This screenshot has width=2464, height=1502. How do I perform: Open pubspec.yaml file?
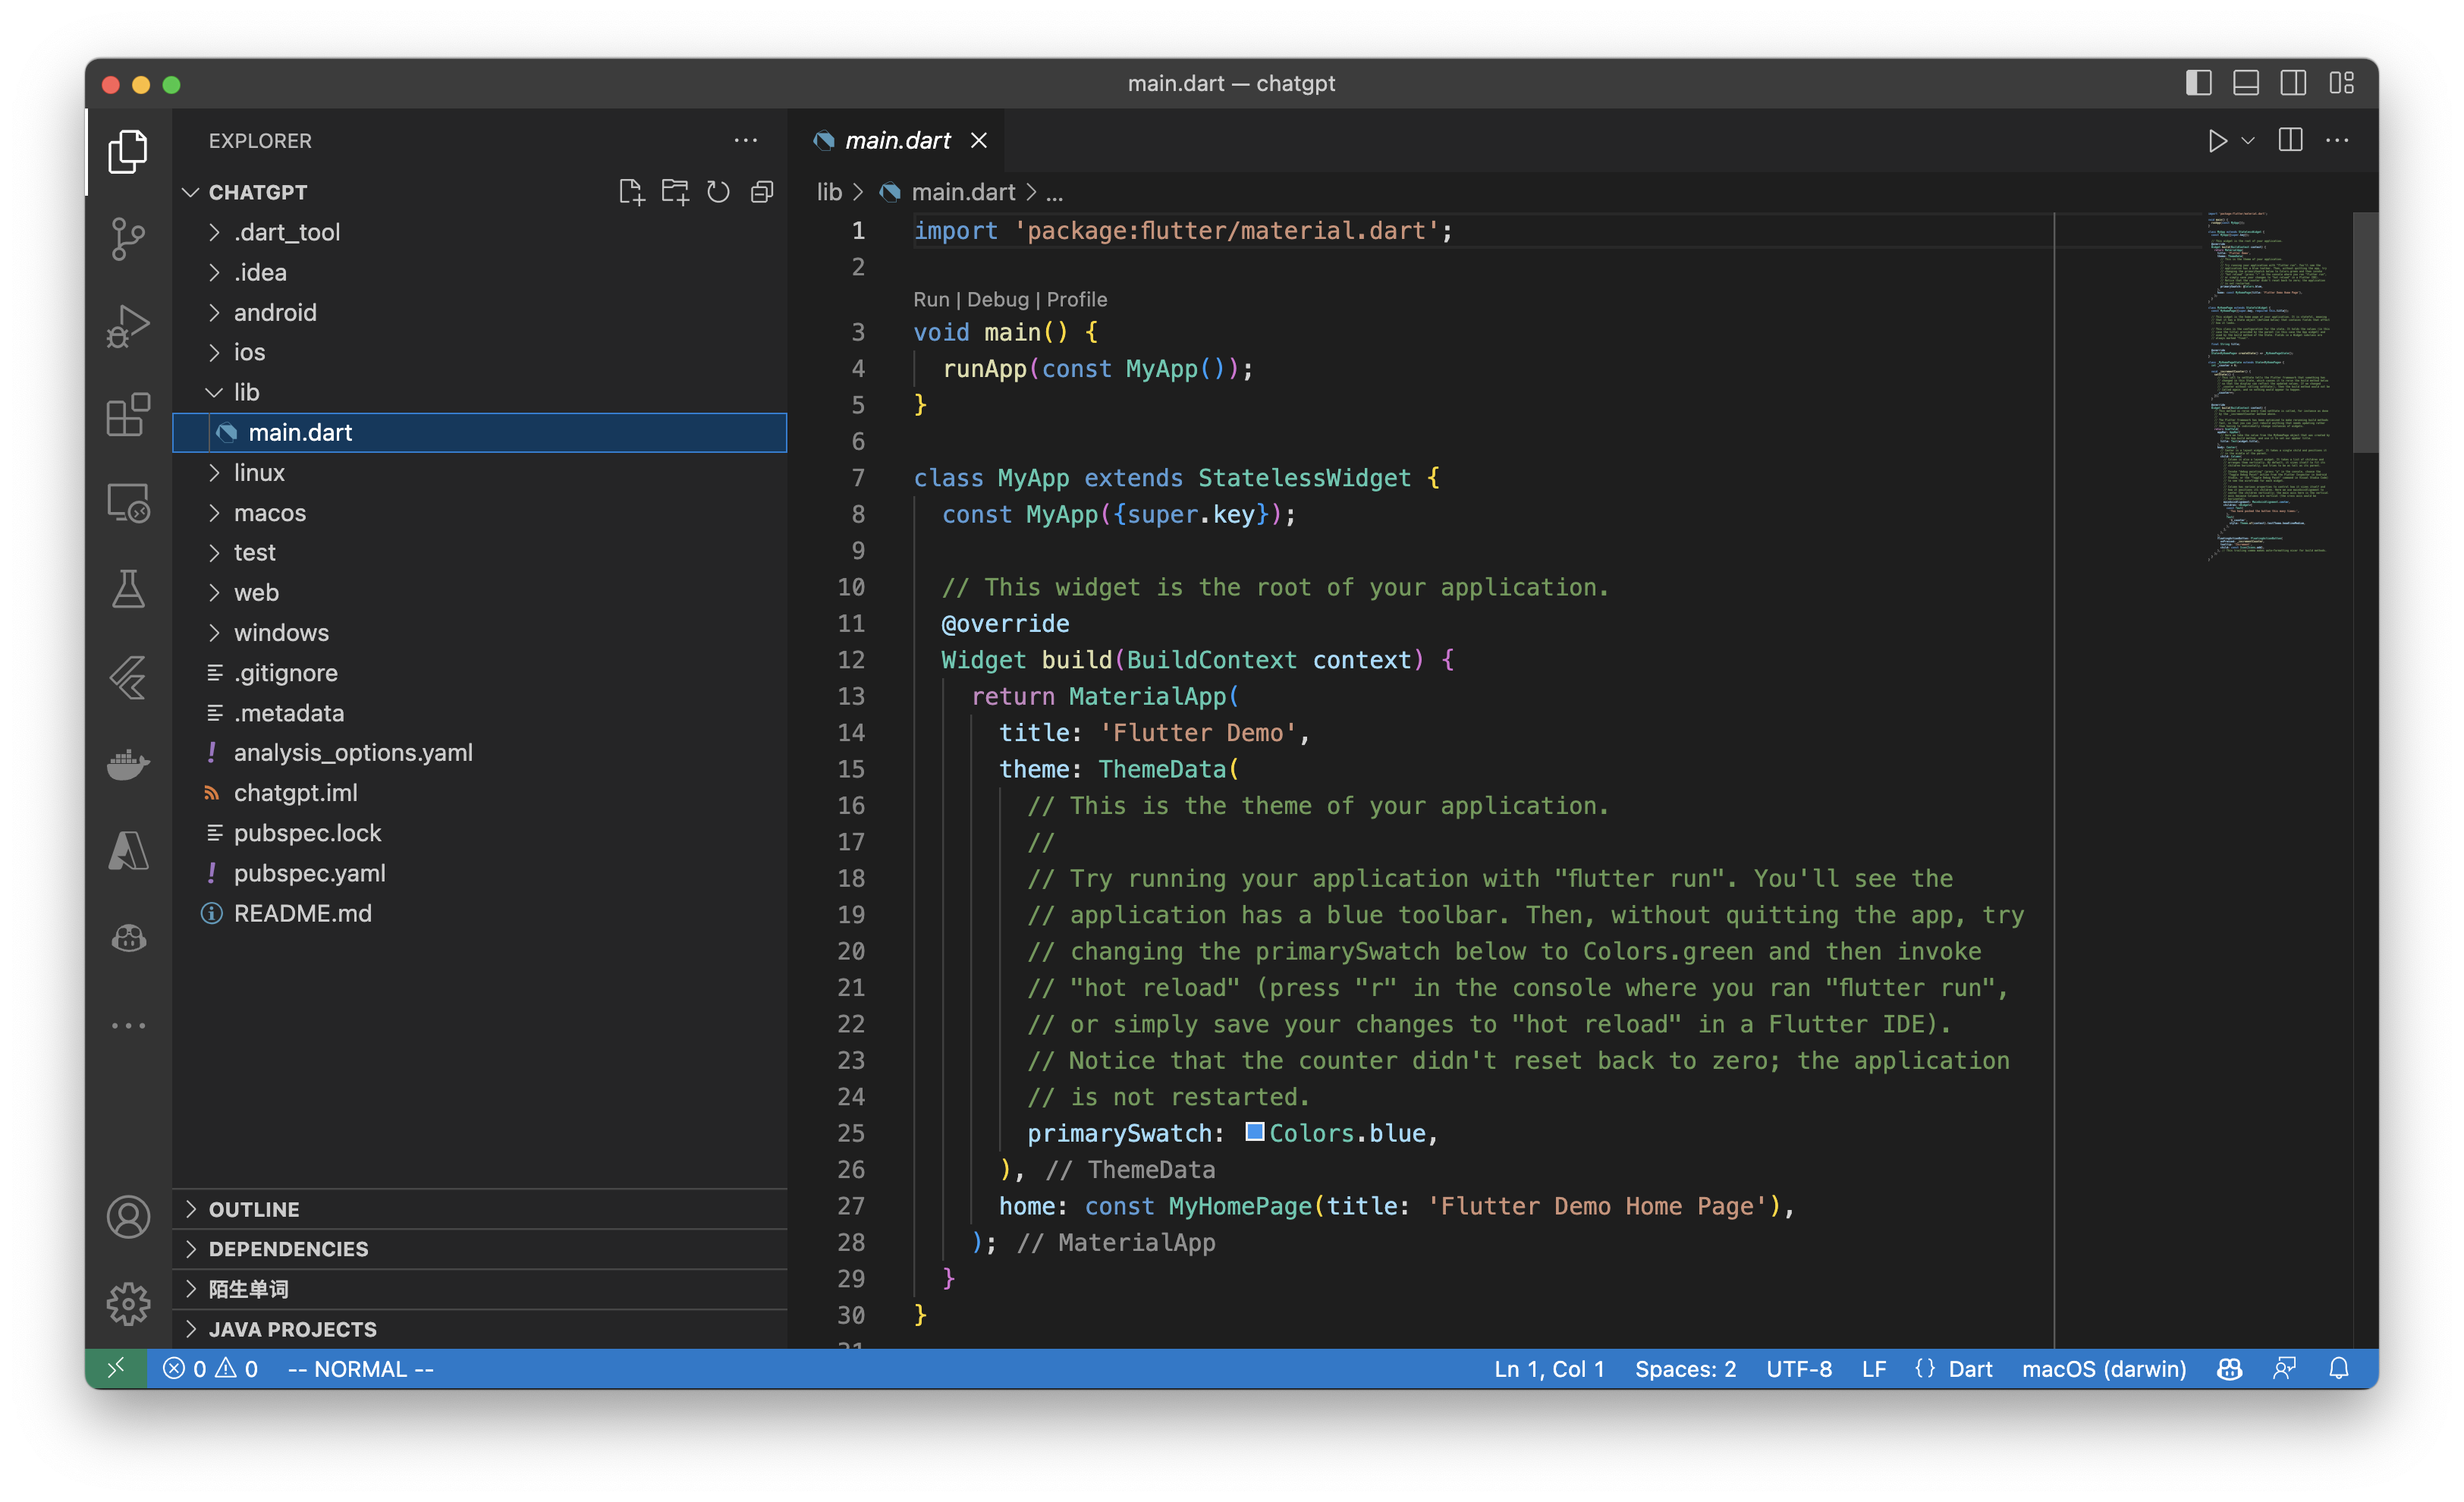coord(480,873)
